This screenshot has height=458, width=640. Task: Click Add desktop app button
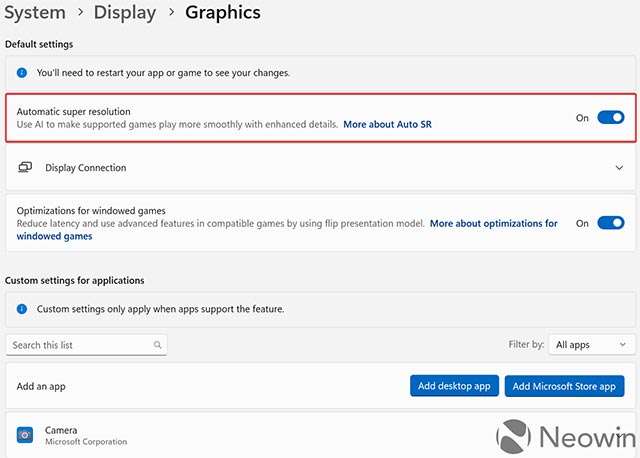[x=453, y=386]
